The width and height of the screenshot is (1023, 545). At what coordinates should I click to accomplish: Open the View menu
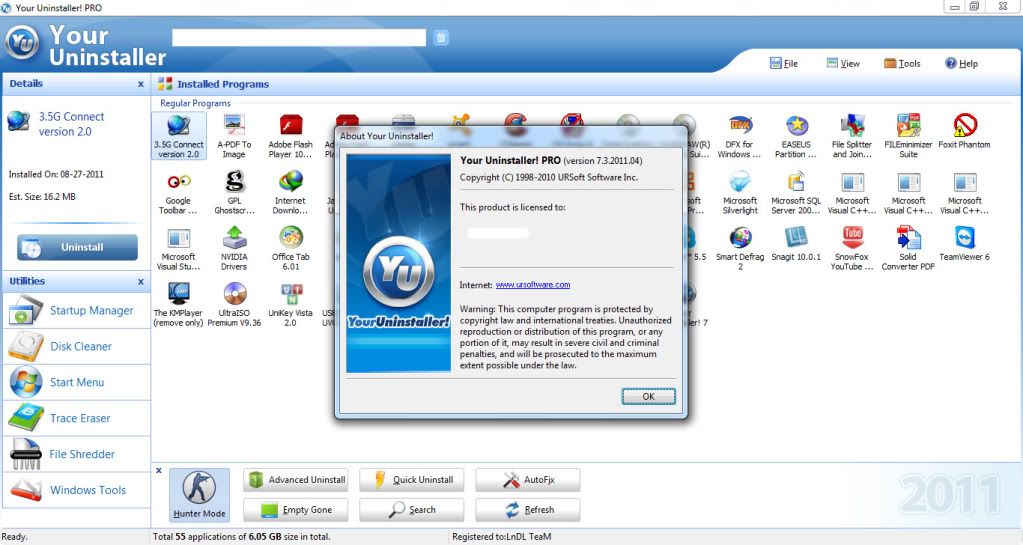pos(843,63)
